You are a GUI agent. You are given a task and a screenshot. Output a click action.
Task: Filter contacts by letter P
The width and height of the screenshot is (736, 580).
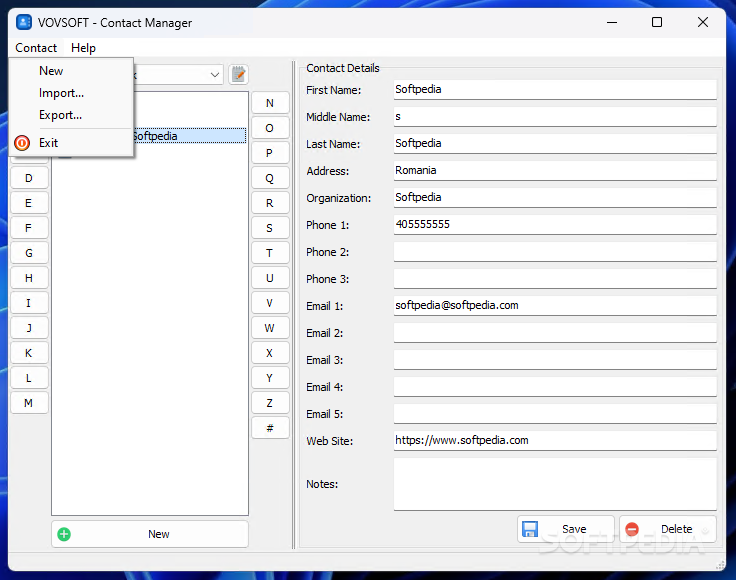[270, 153]
